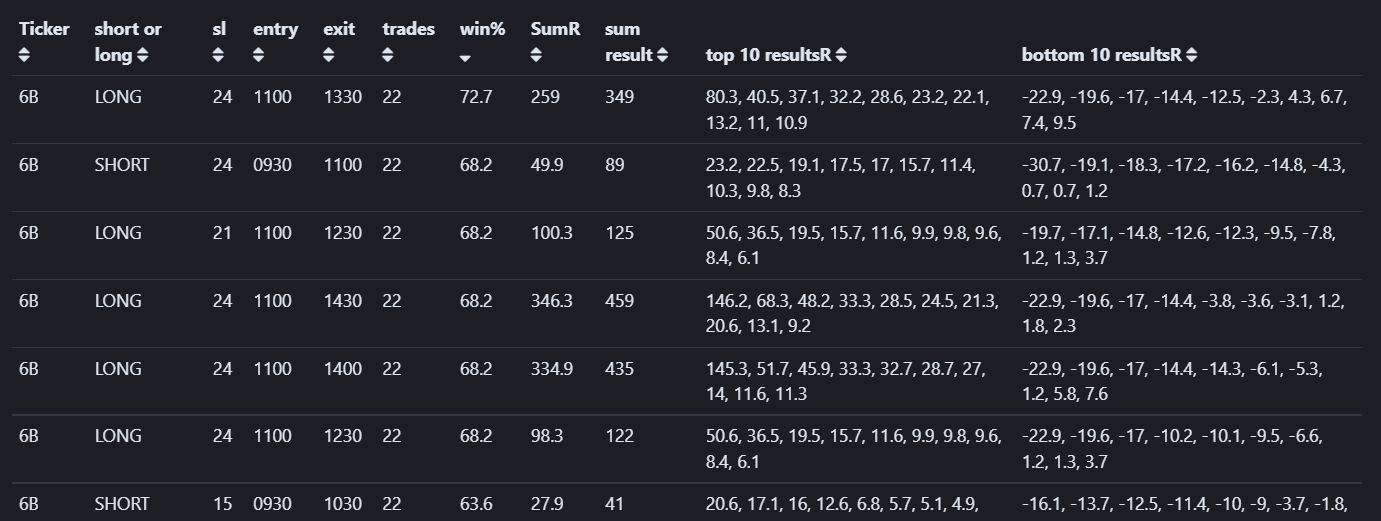Viewport: 1381px width, 521px height.
Task: Toggle win% descending sort arrow
Action: pos(466,59)
